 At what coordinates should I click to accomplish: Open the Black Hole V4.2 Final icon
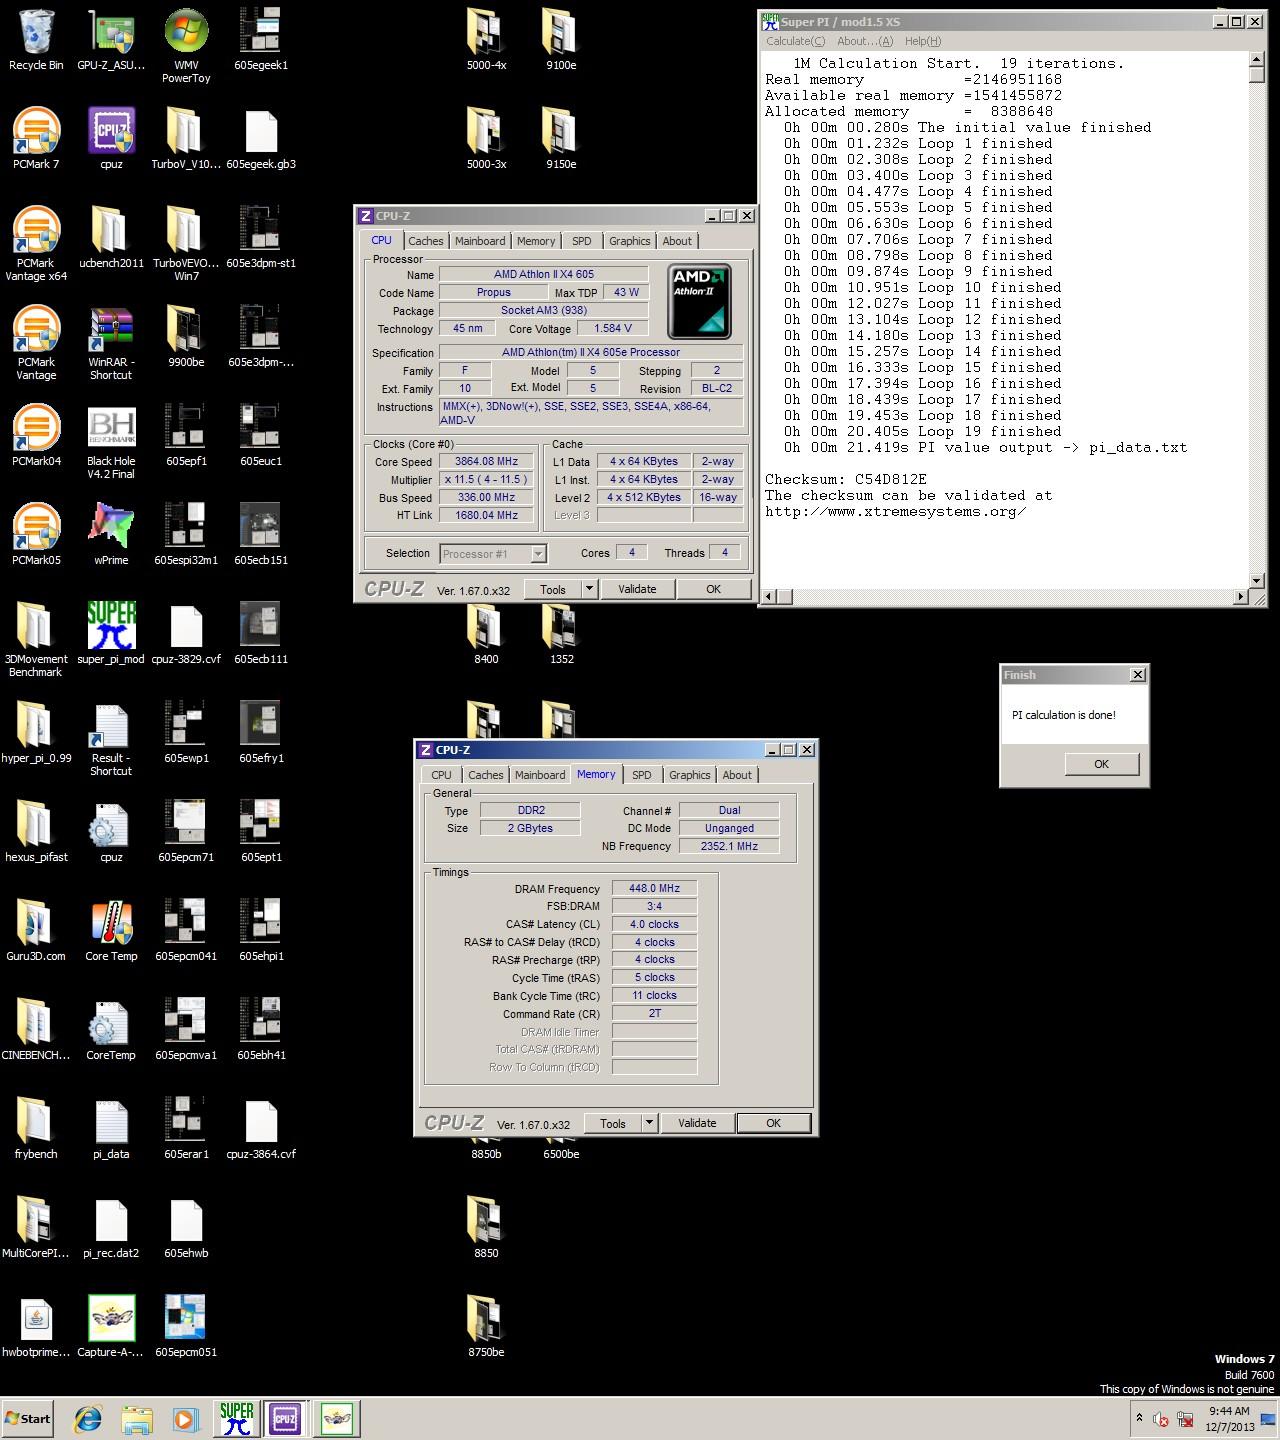pyautogui.click(x=111, y=442)
